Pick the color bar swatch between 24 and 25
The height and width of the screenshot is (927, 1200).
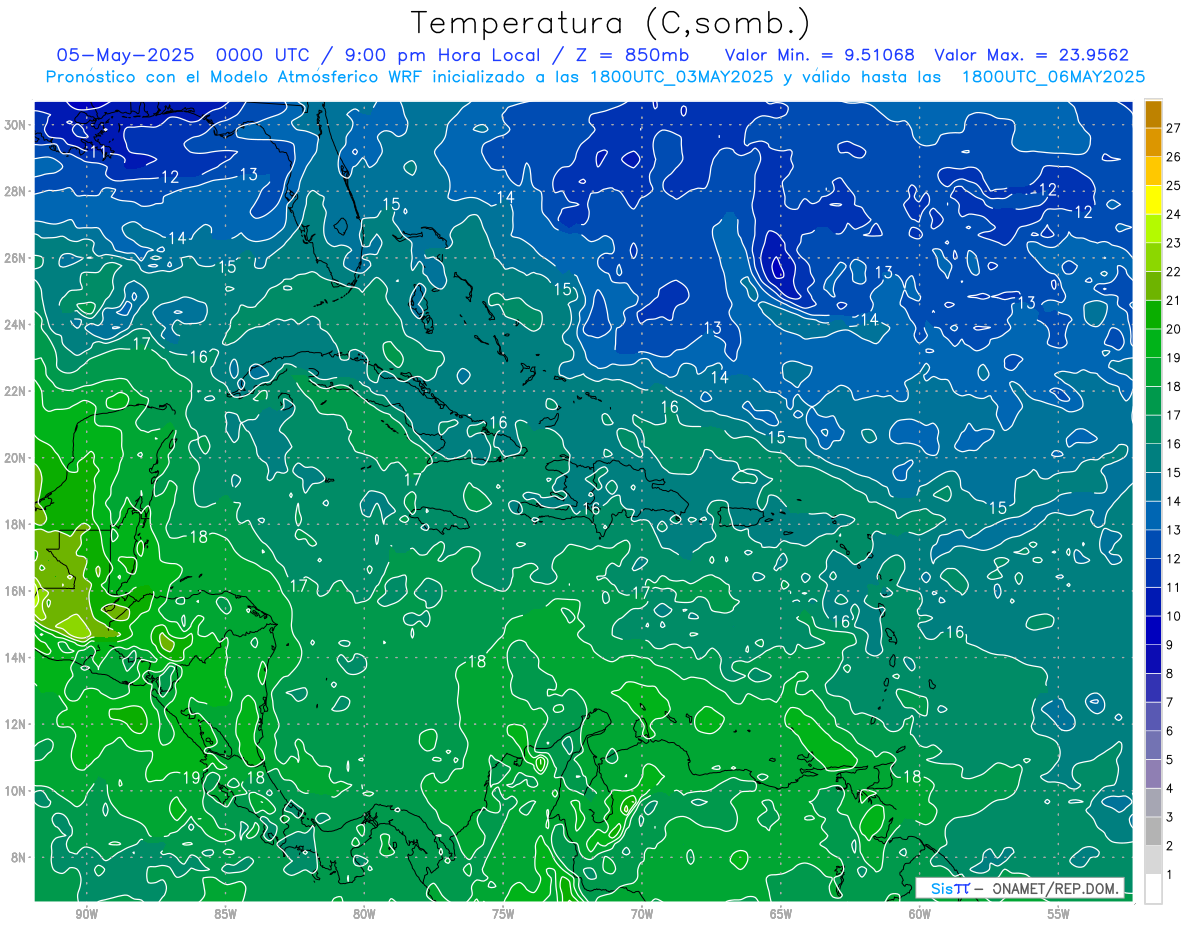pyautogui.click(x=1154, y=200)
